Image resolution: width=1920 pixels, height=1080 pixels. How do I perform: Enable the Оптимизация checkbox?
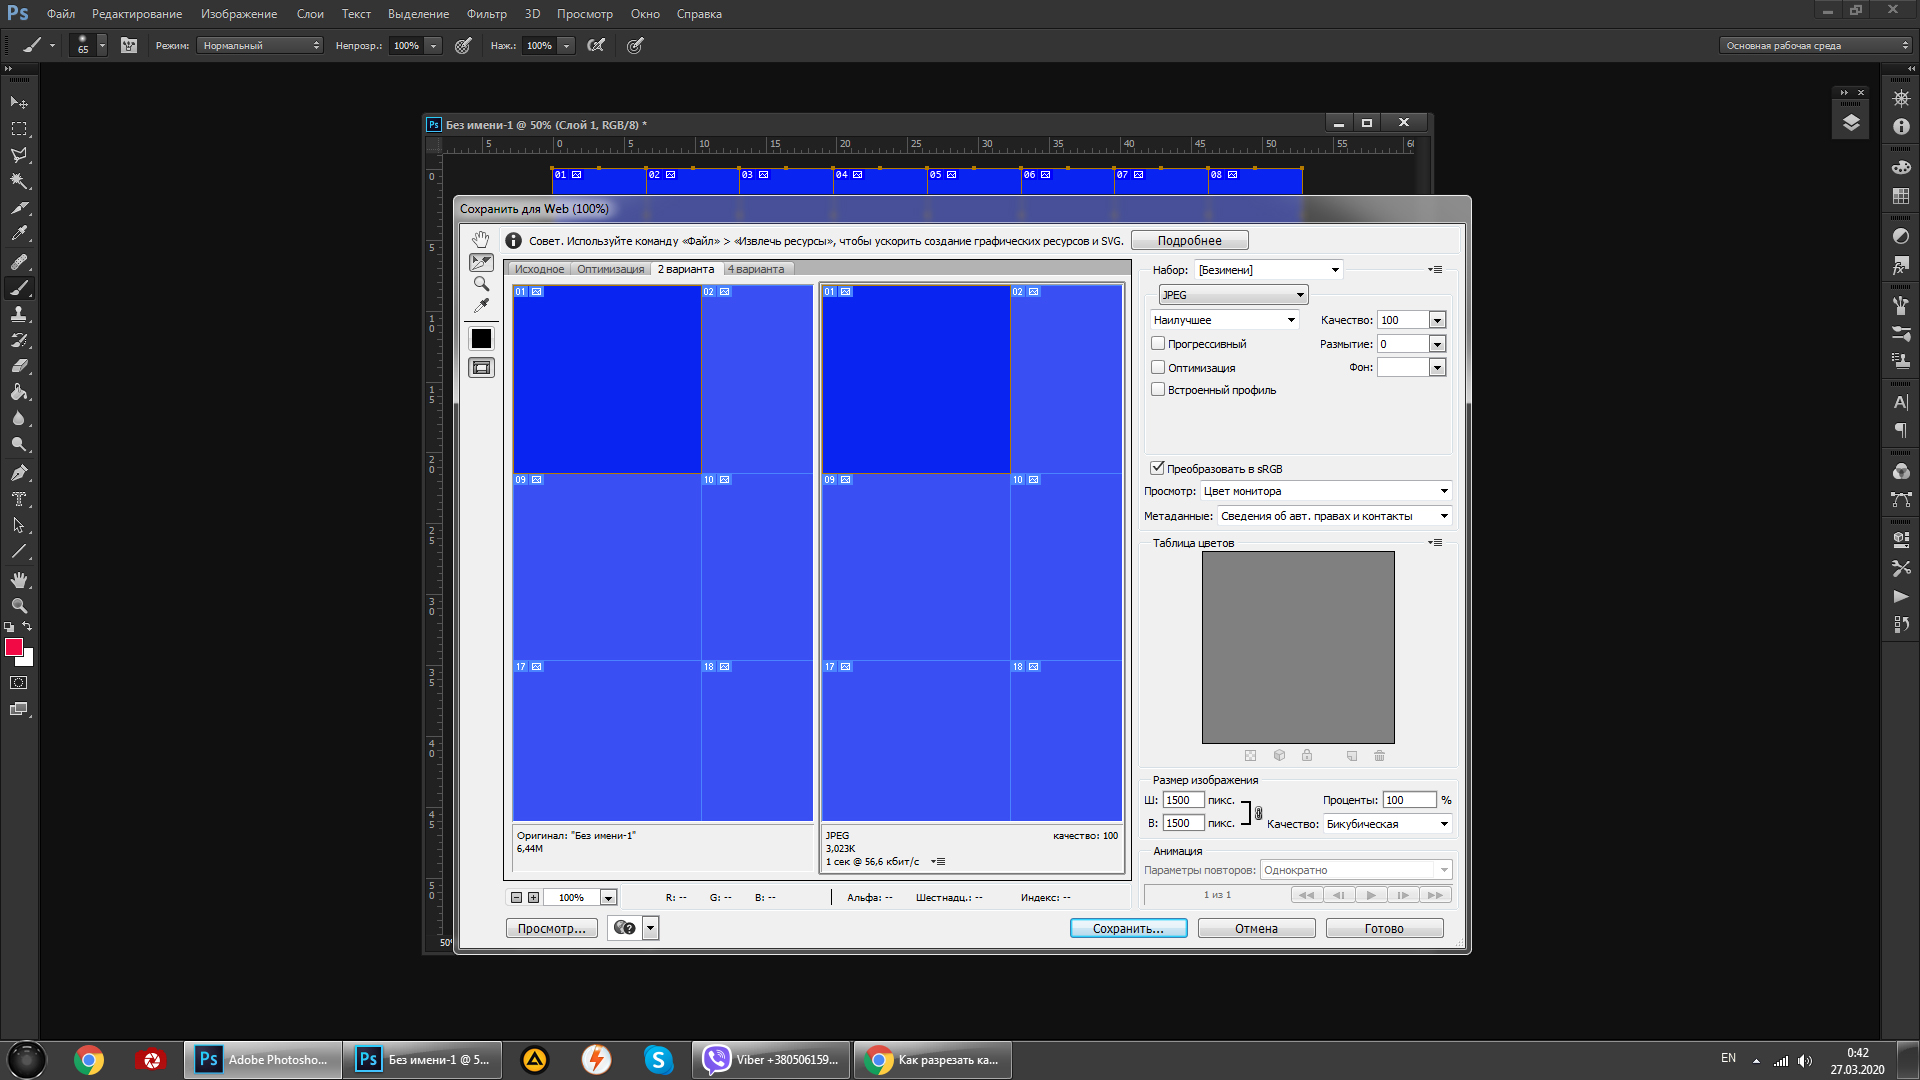coord(1158,368)
